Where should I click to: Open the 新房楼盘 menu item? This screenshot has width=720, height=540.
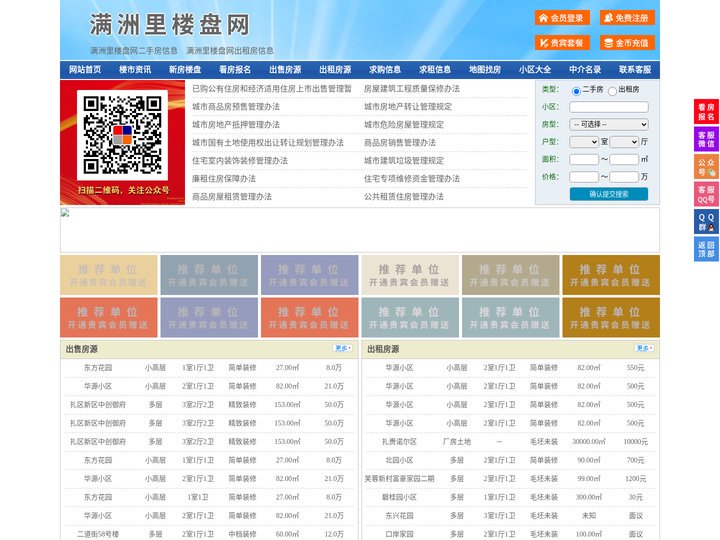pos(185,70)
